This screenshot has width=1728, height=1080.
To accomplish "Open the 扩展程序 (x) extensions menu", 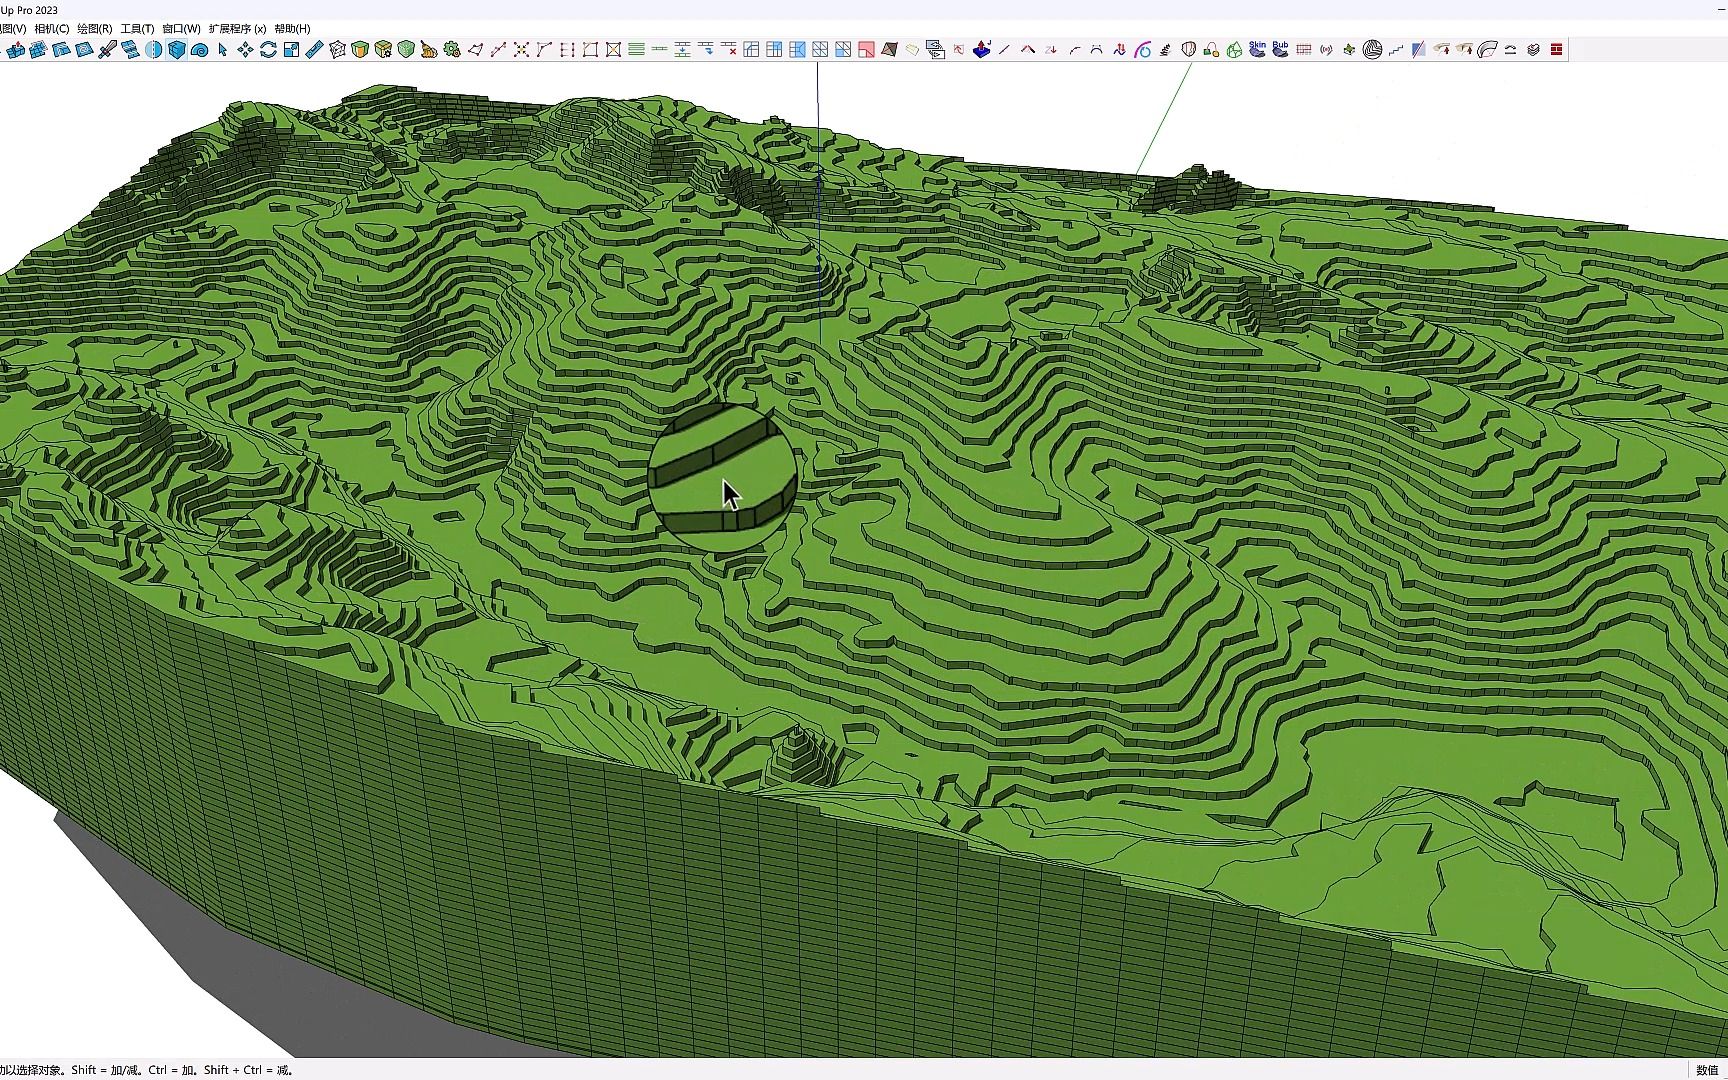I will [x=237, y=29].
